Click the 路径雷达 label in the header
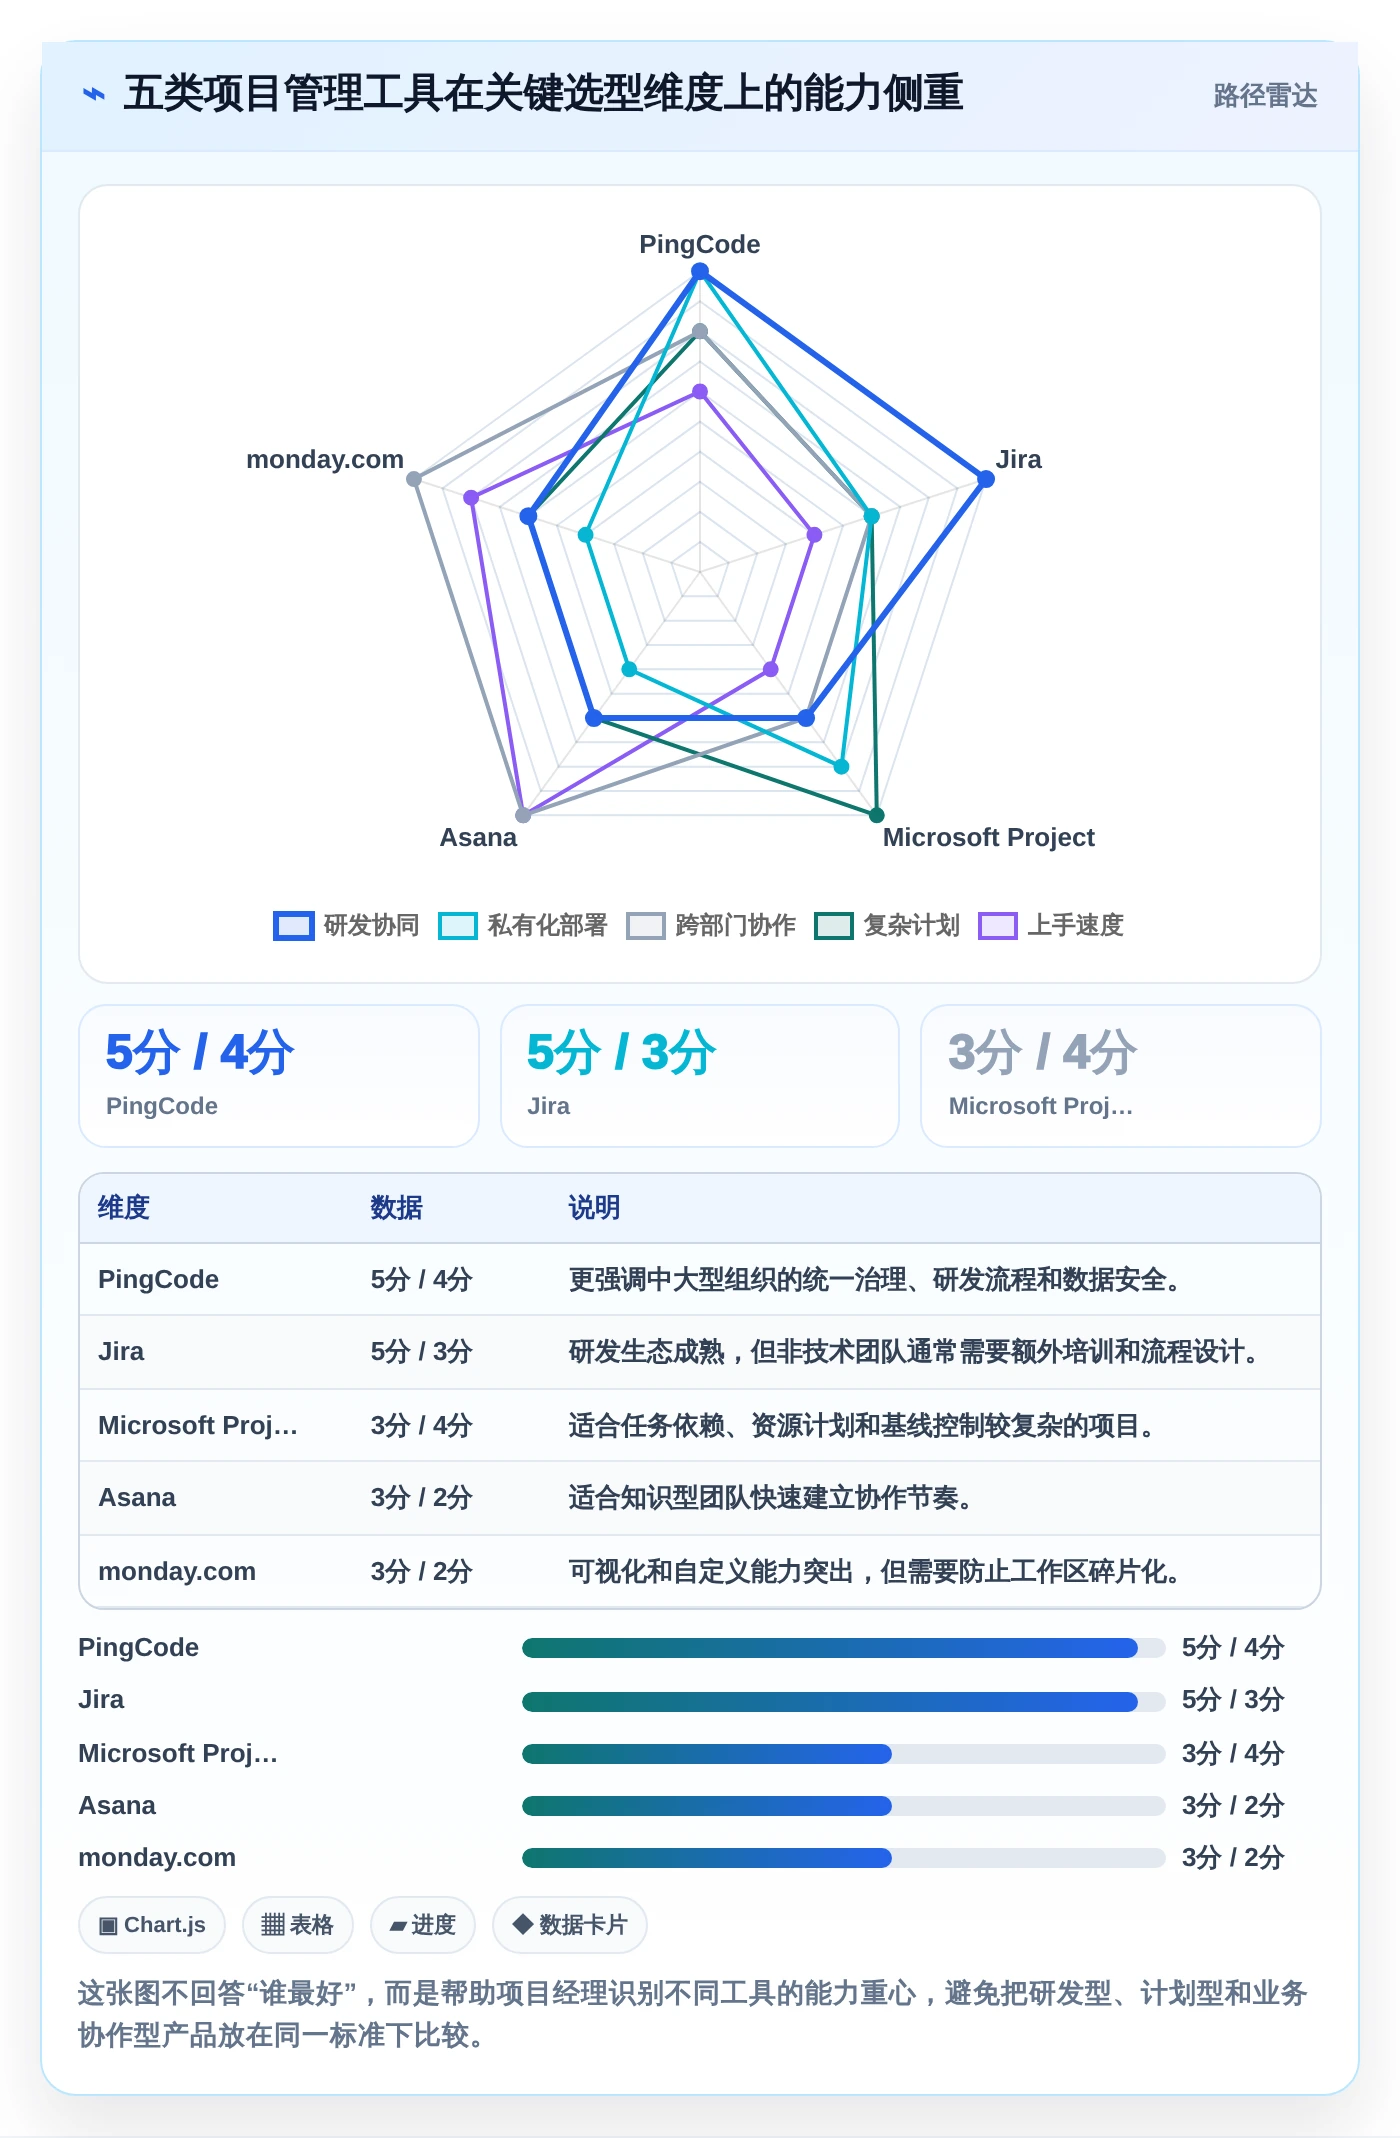This screenshot has height=2138, width=1400. point(1265,96)
